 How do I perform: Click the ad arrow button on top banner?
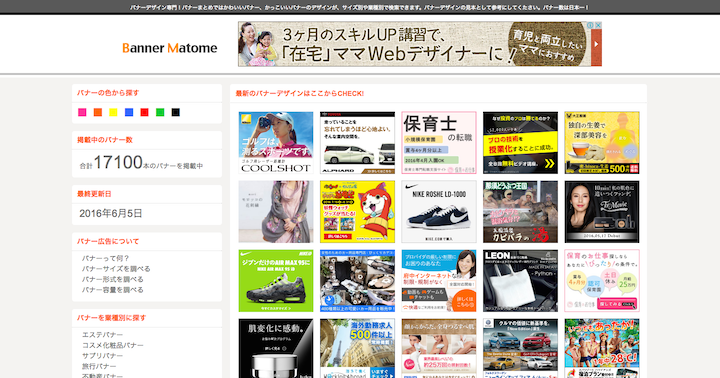pyautogui.click(x=596, y=44)
